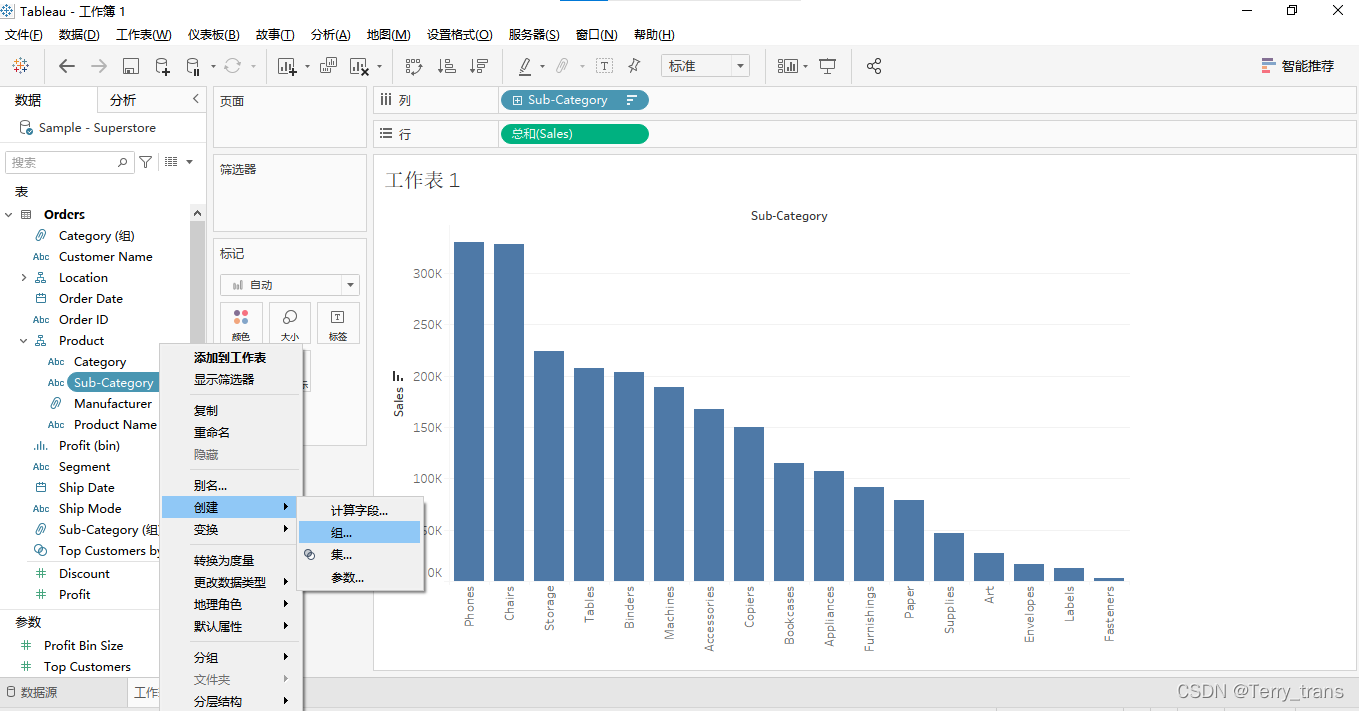Choose Rename in the context menu
1359x711 pixels.
(x=231, y=433)
